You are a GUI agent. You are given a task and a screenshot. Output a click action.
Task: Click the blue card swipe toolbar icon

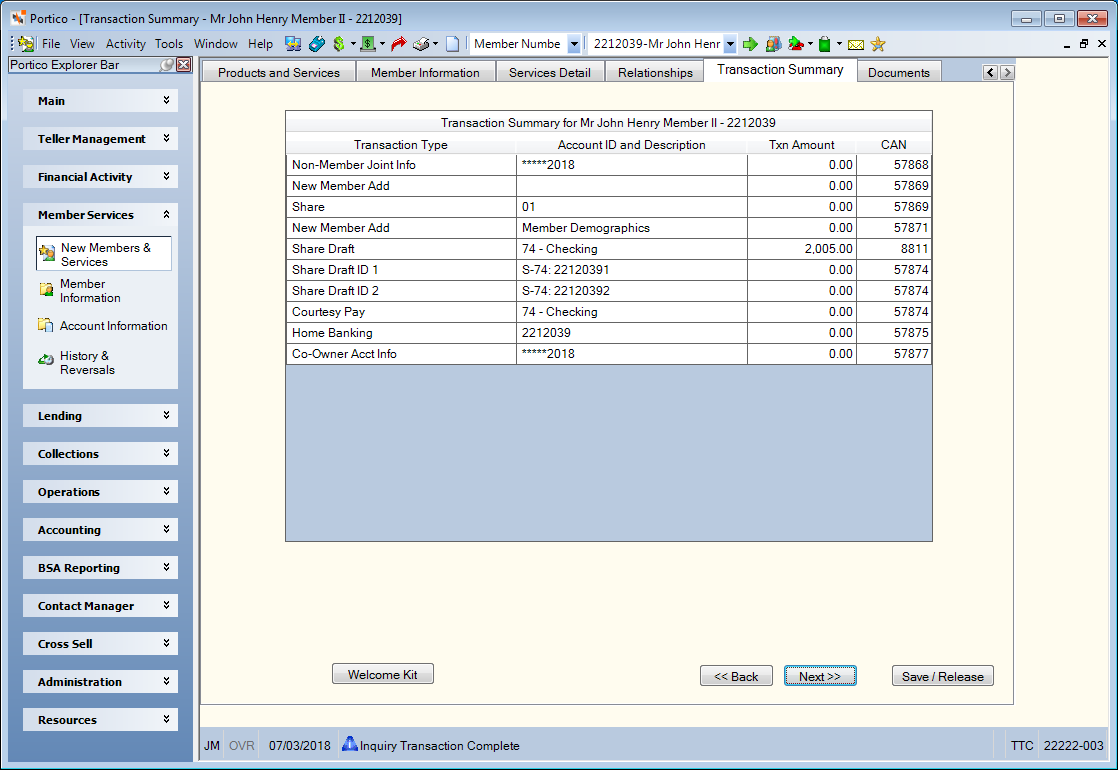point(317,44)
